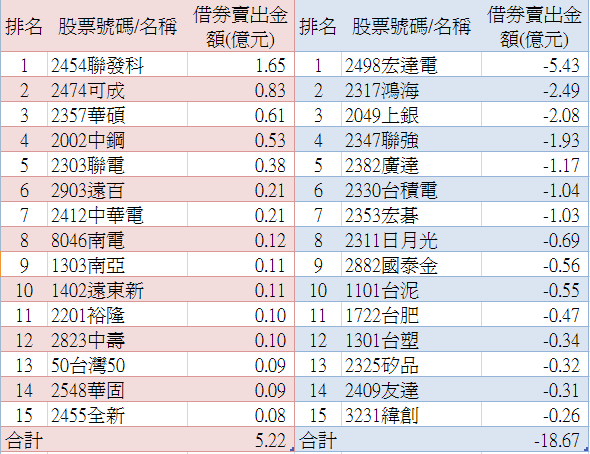The image size is (590, 454).
Task: Select the 0.08 amount cell
Action: pyautogui.click(x=241, y=415)
